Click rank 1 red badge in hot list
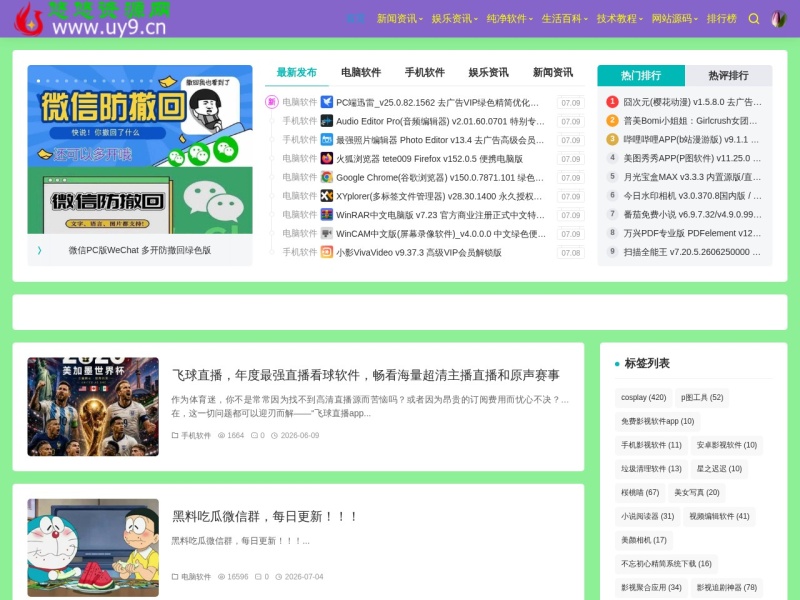The image size is (800, 600). [x=612, y=102]
